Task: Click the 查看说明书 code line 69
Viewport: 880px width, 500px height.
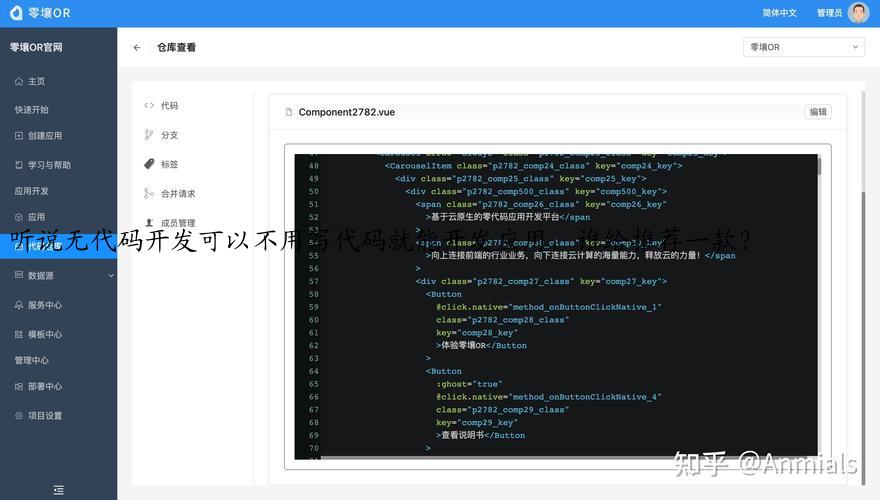Action: tap(480, 435)
